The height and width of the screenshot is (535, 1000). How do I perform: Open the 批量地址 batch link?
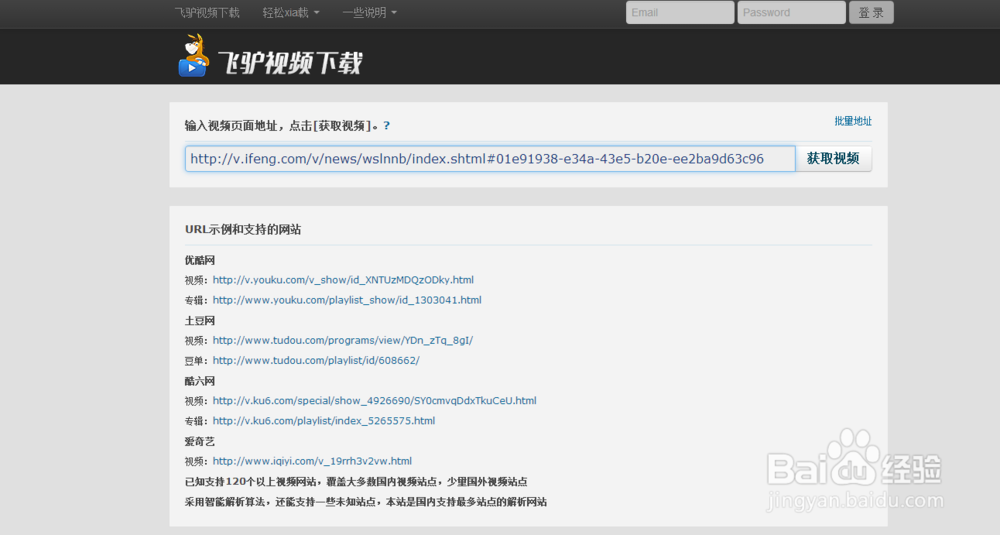853,121
